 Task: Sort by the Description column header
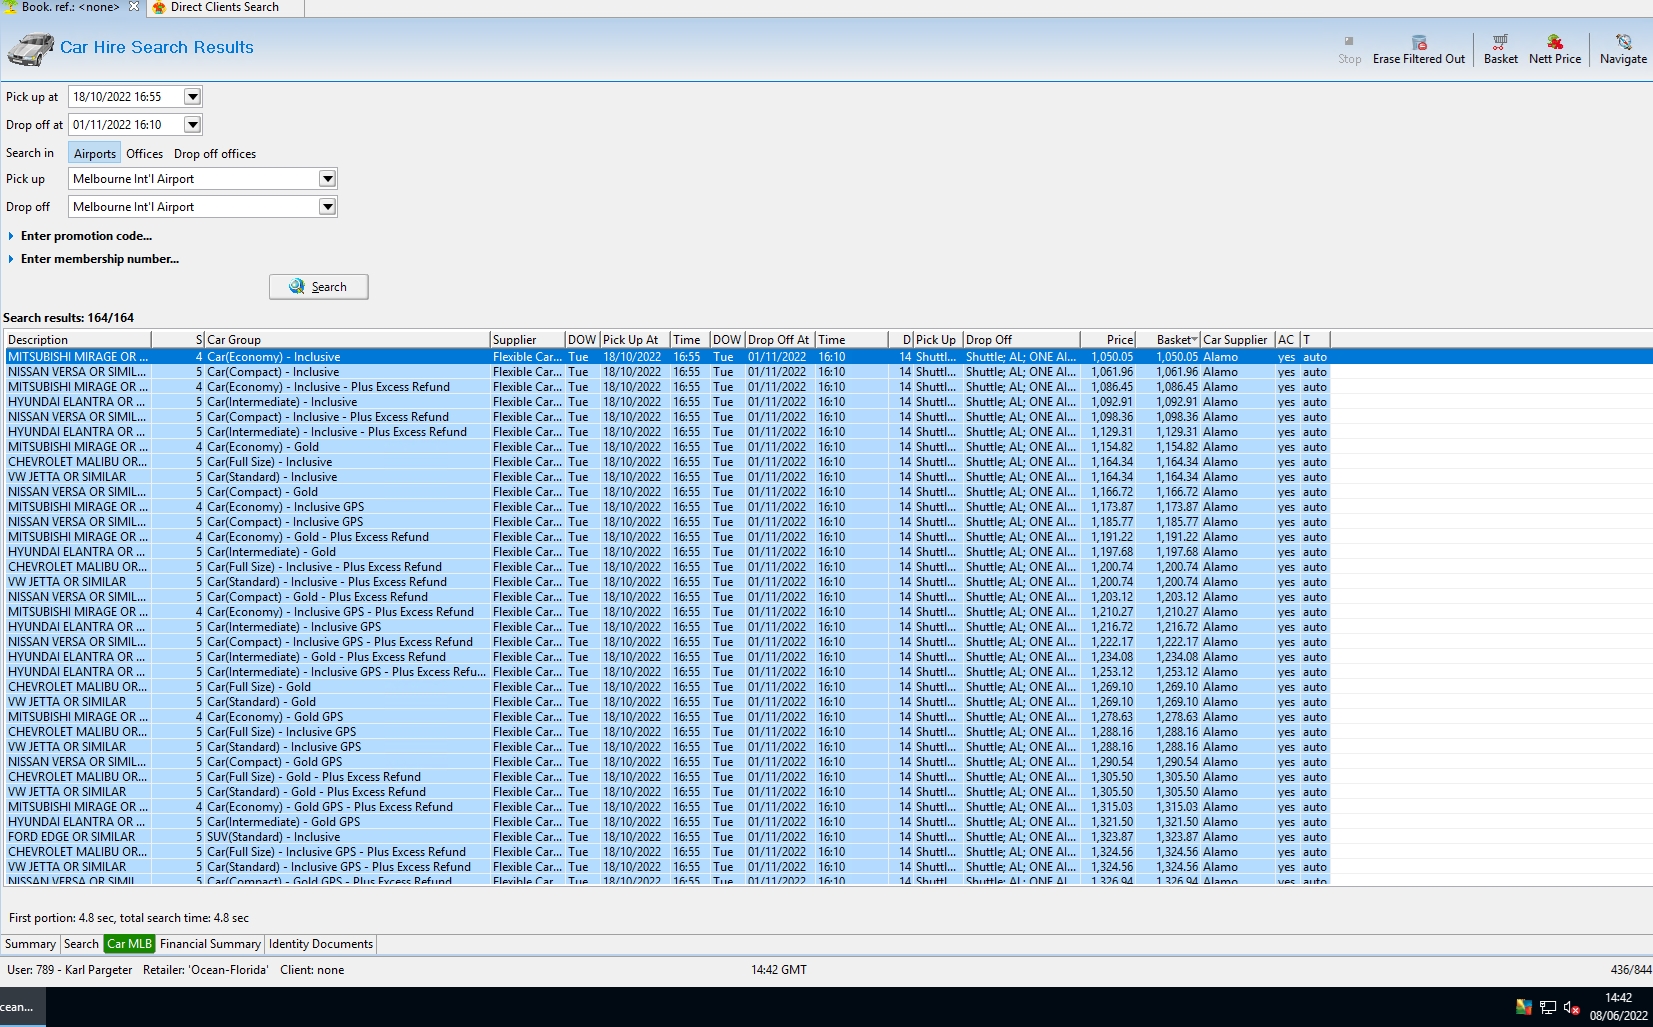78,340
